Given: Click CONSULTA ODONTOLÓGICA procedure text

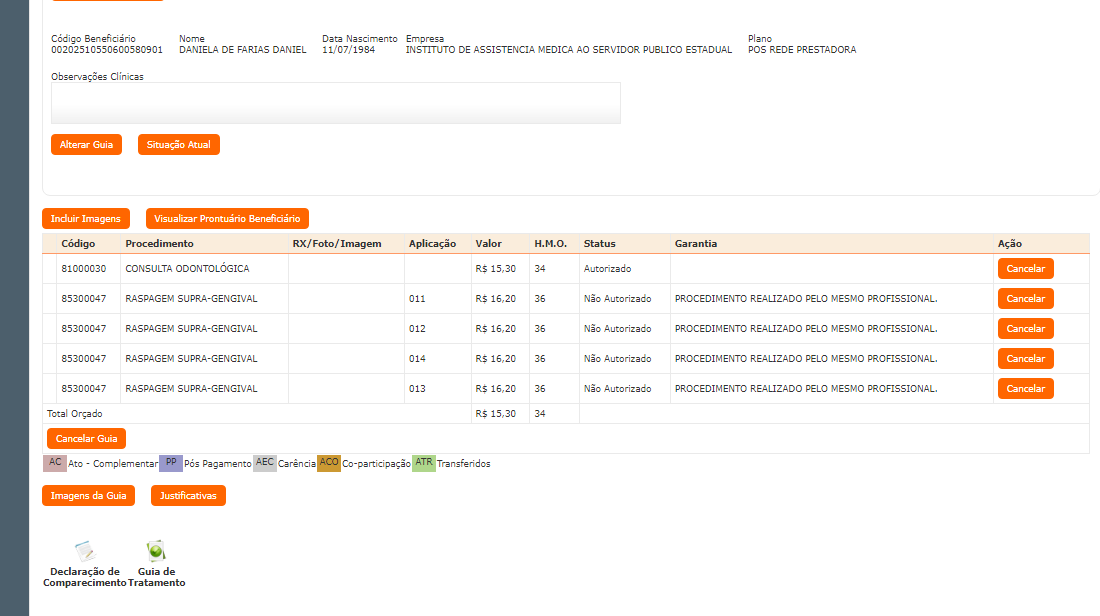Looking at the screenshot, I should coord(187,269).
